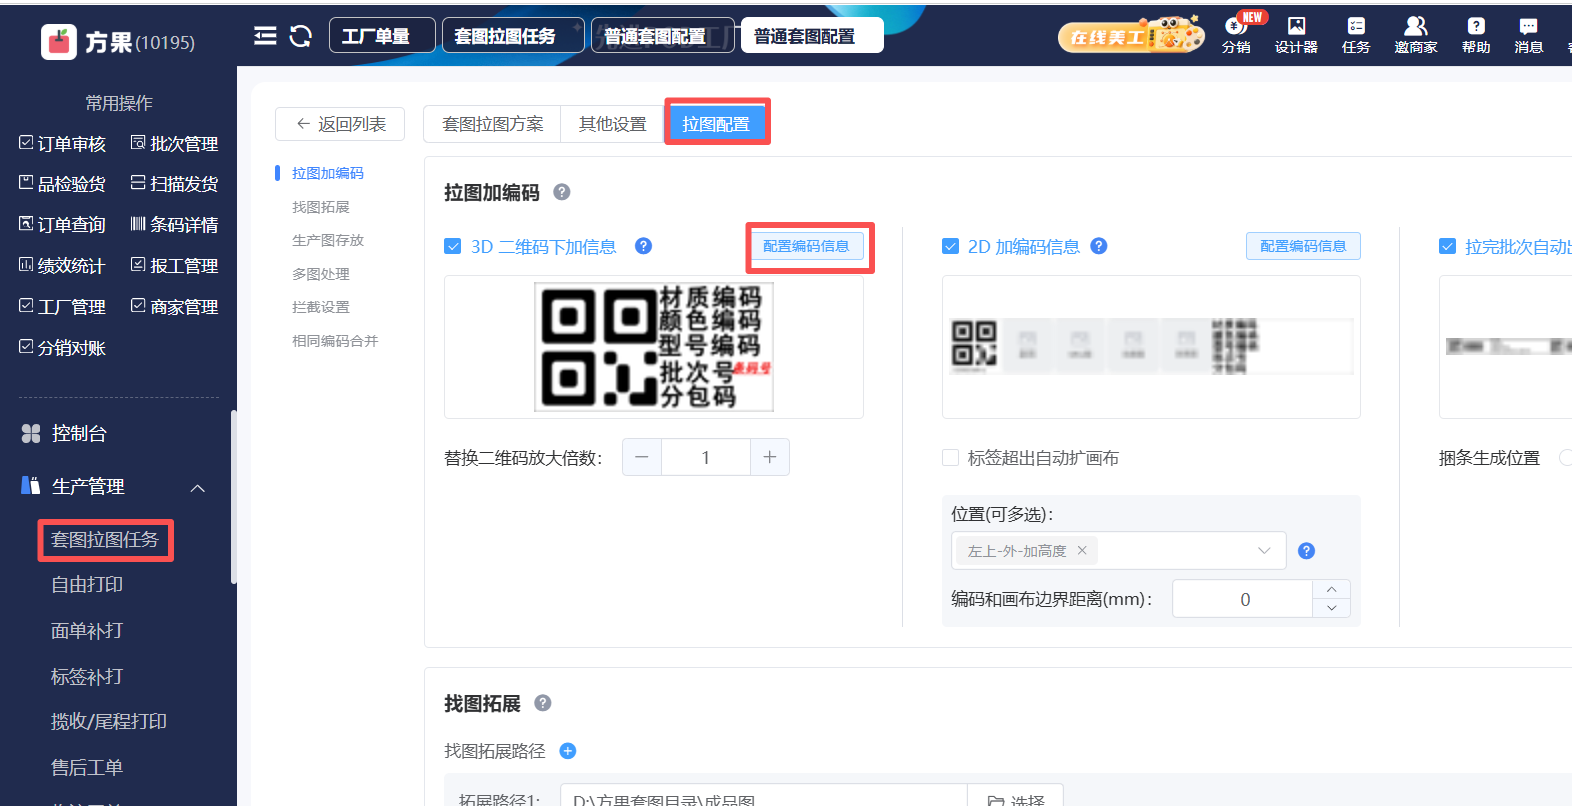Open the 拉图配置 tab
This screenshot has width=1572, height=806.
click(716, 124)
